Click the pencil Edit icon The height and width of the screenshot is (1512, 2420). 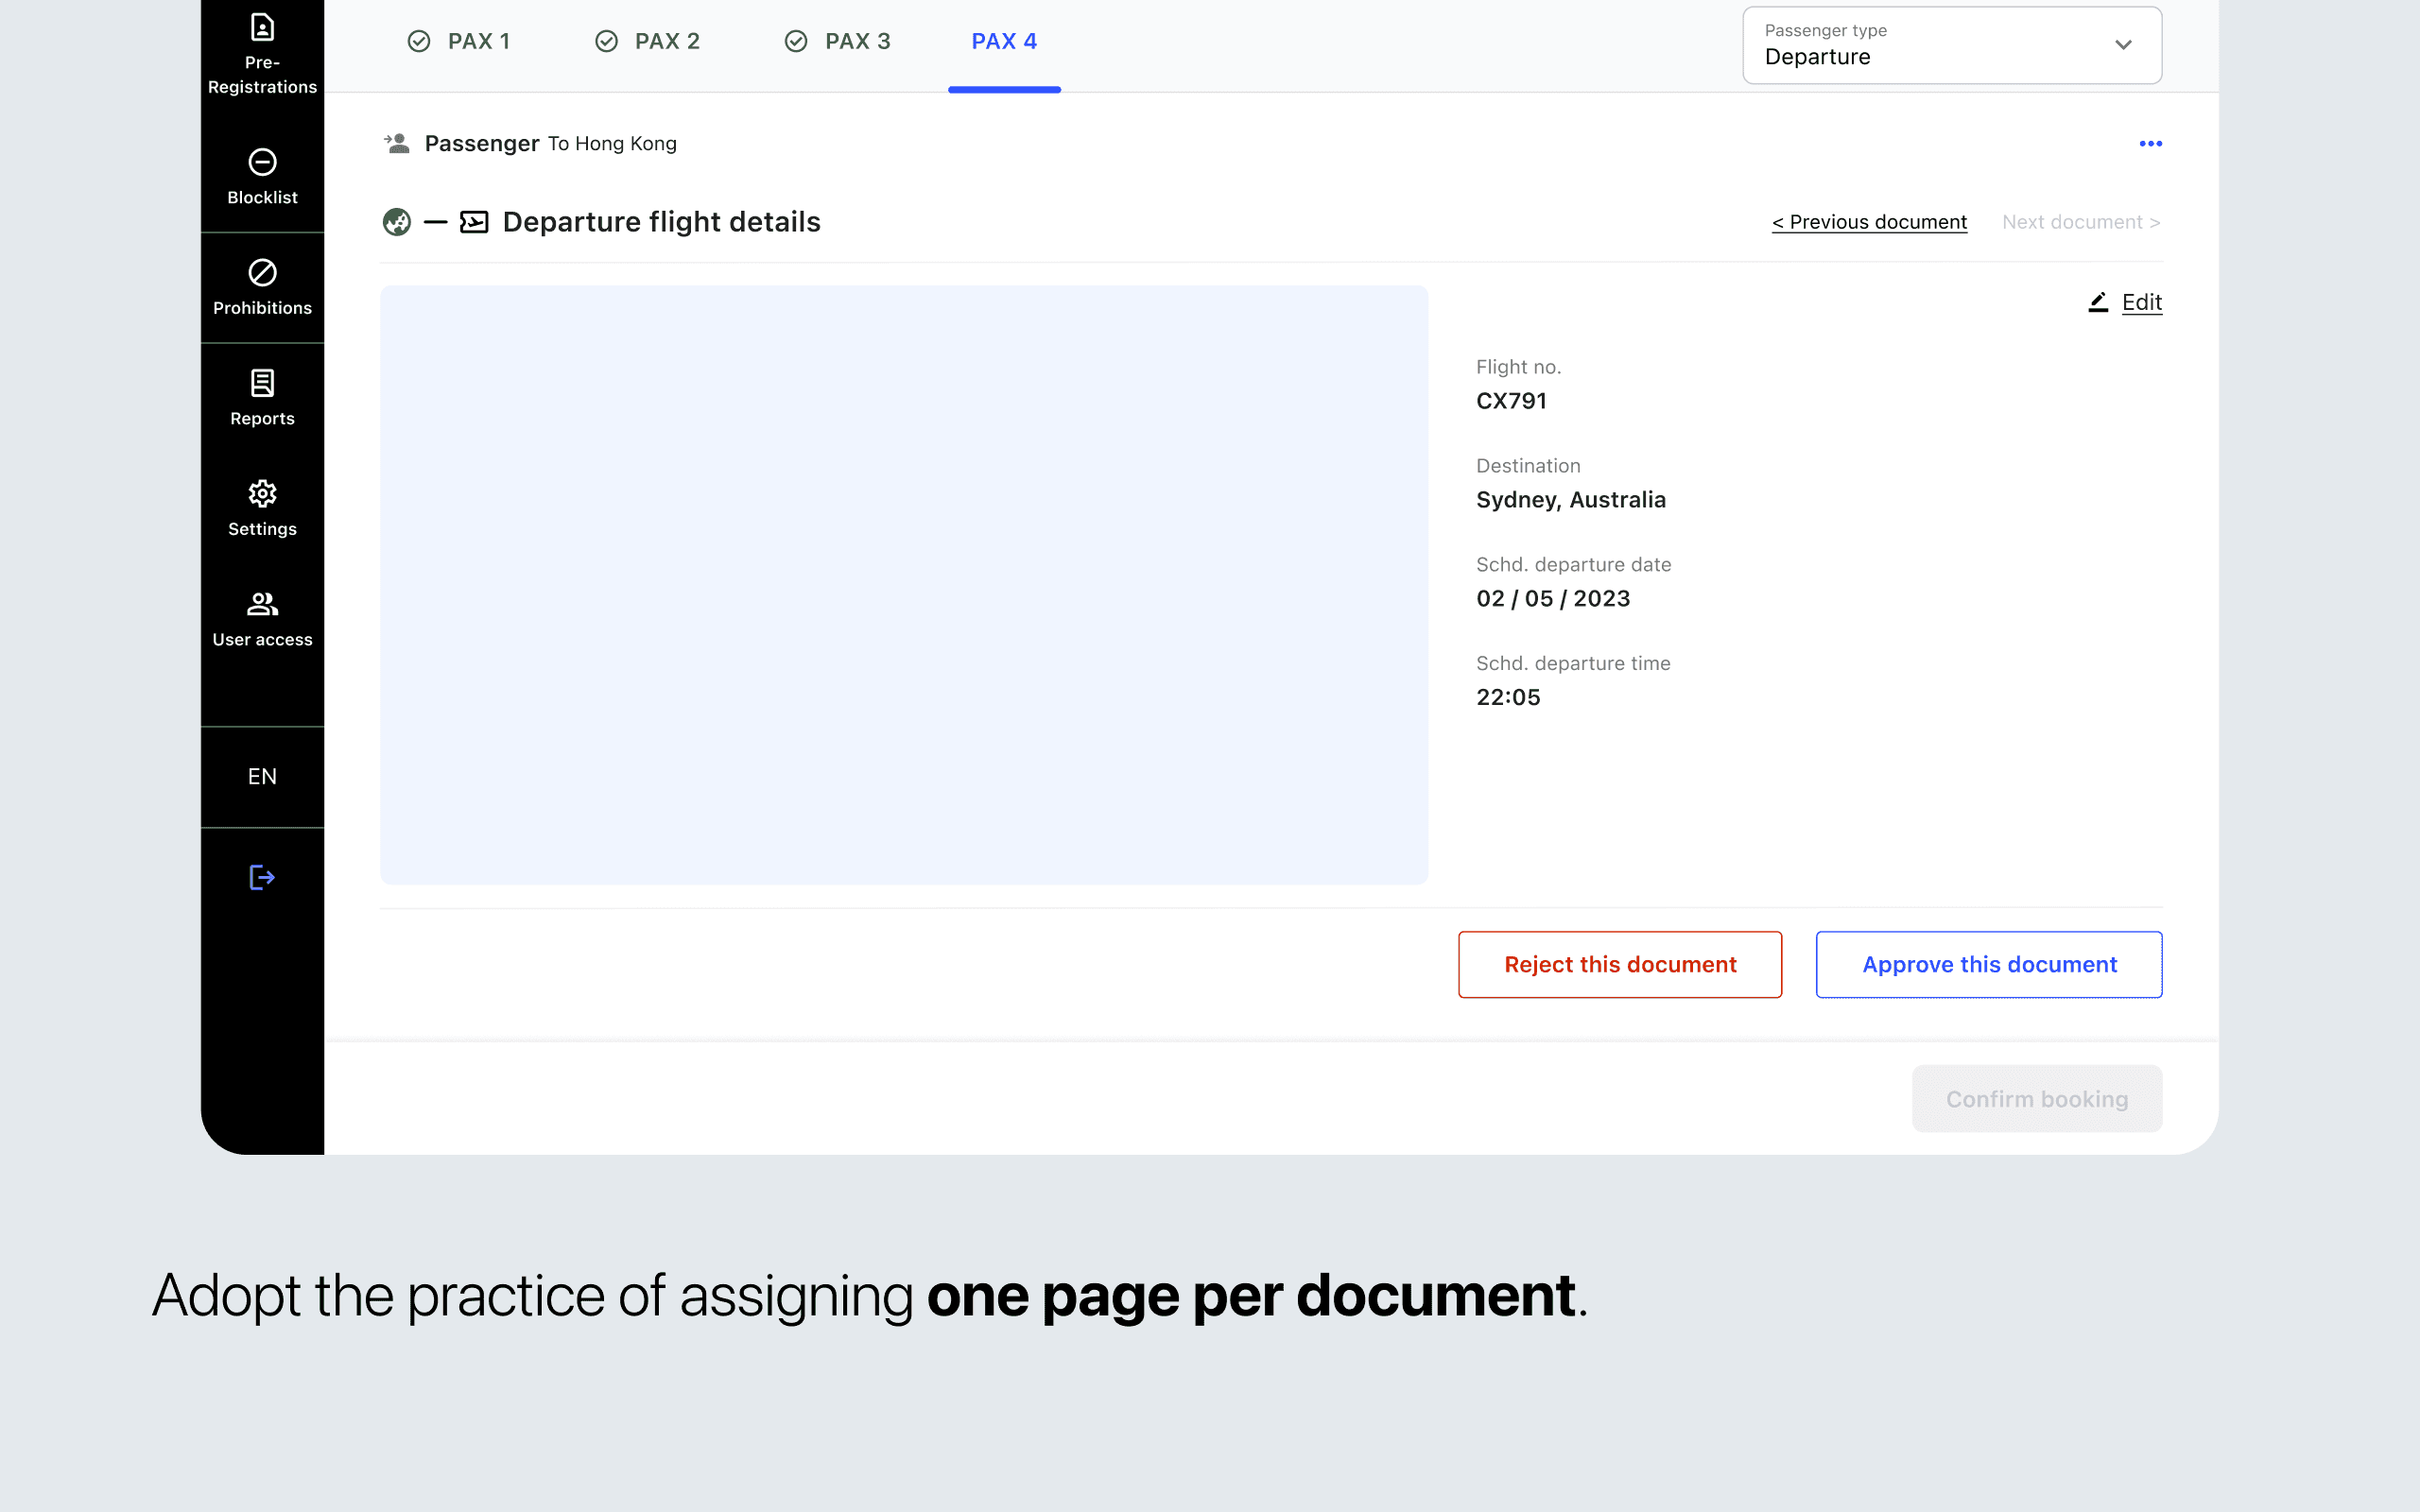2098,302
